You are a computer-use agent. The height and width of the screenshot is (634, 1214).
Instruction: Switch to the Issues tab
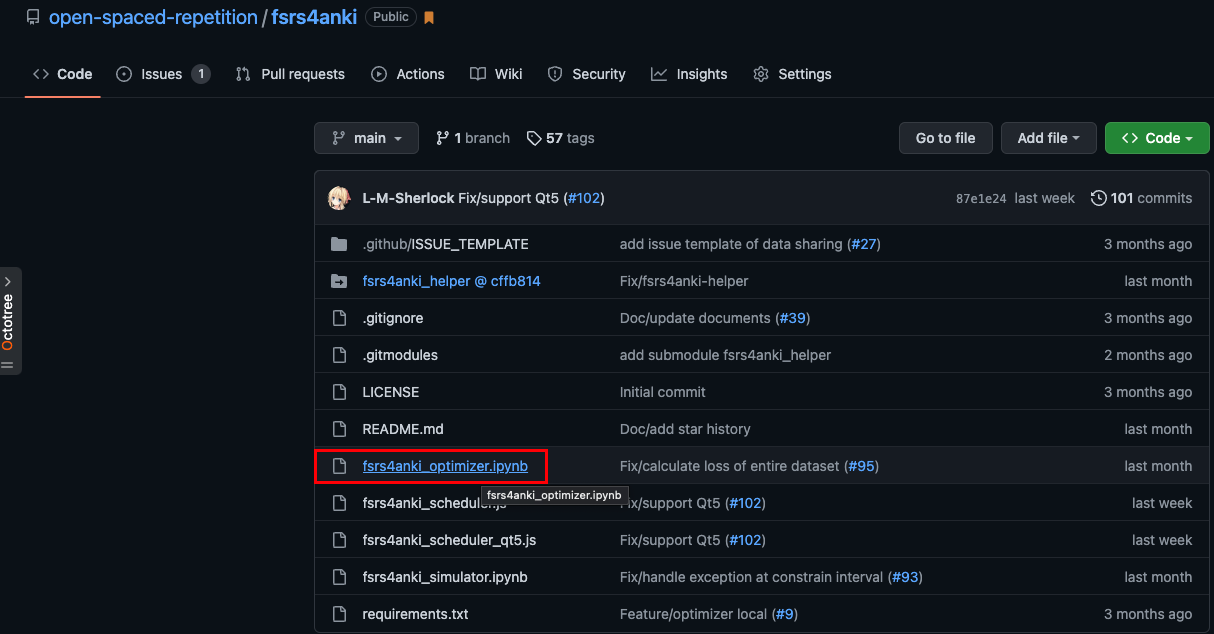162,74
